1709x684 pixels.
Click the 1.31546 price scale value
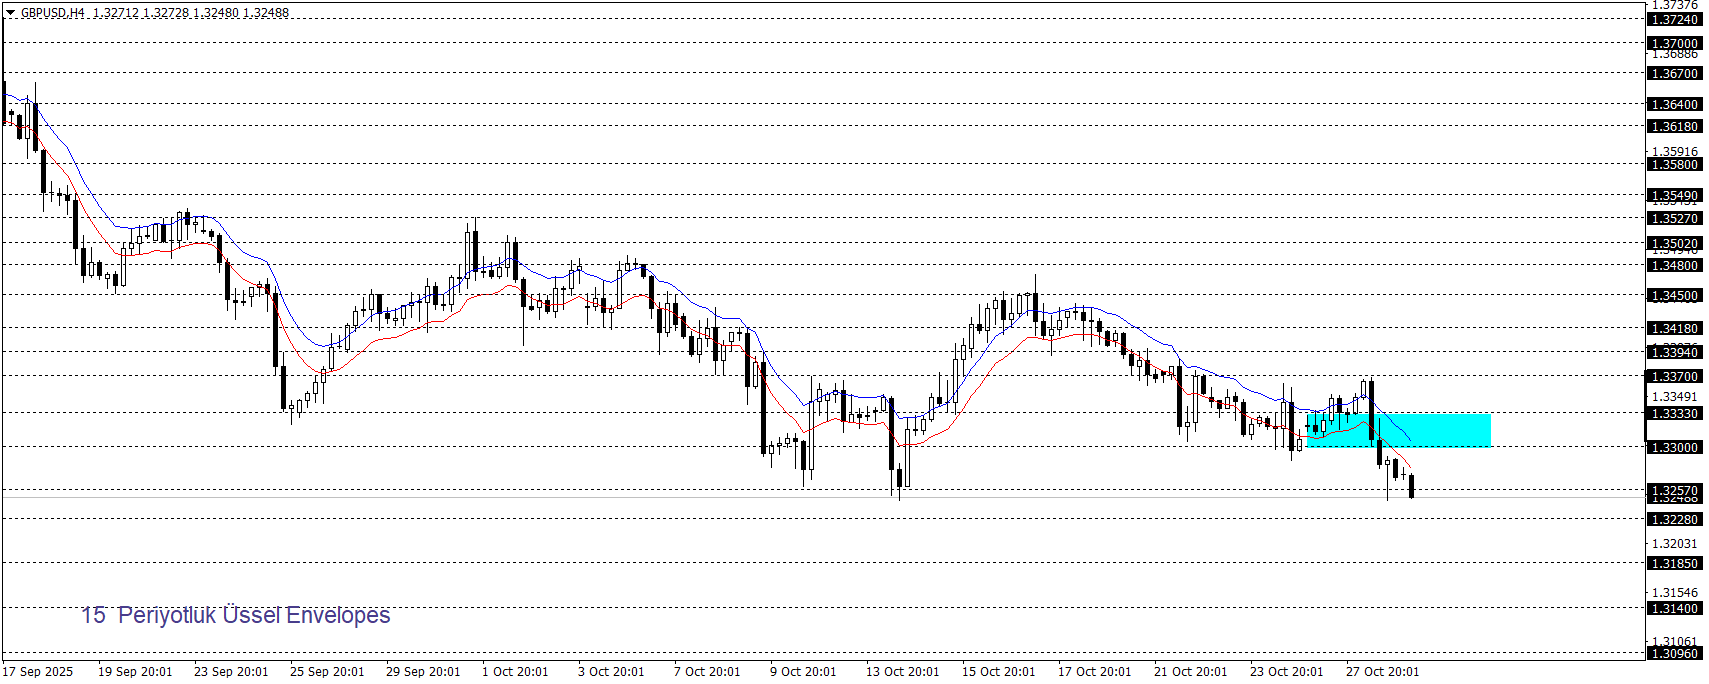click(1674, 593)
